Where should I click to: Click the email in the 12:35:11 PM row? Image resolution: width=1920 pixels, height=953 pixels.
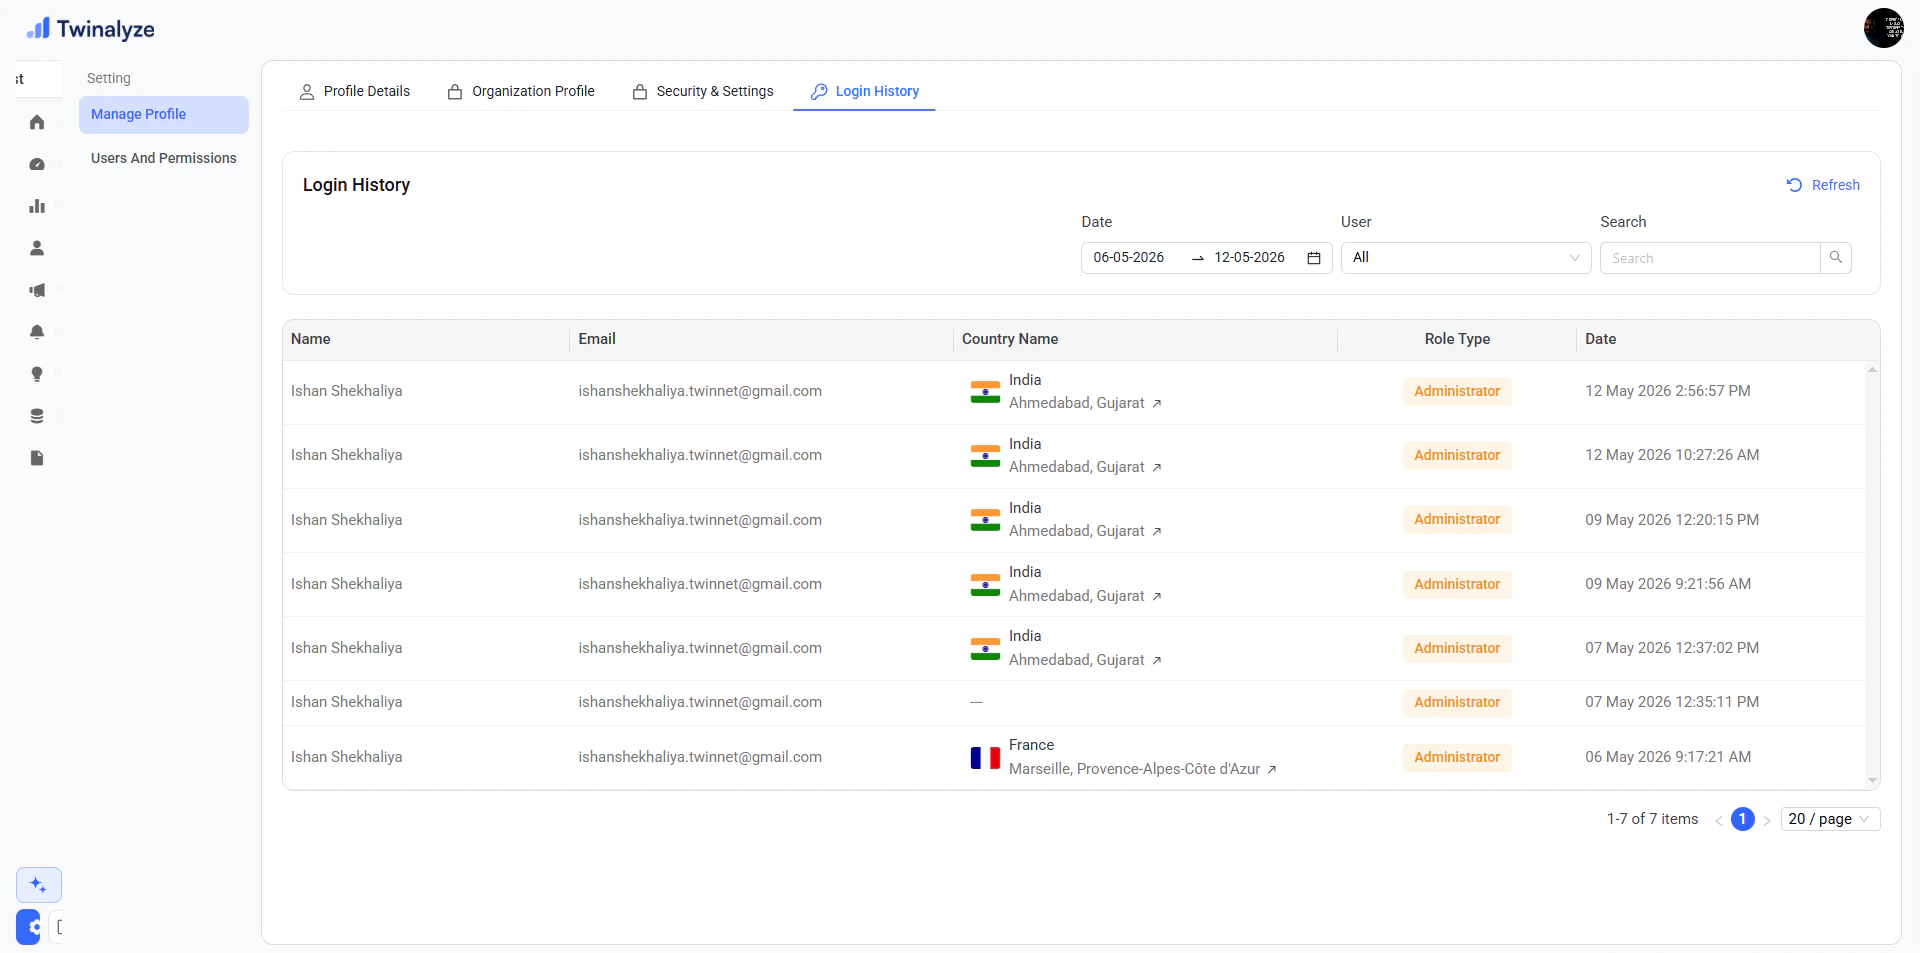[x=700, y=703]
